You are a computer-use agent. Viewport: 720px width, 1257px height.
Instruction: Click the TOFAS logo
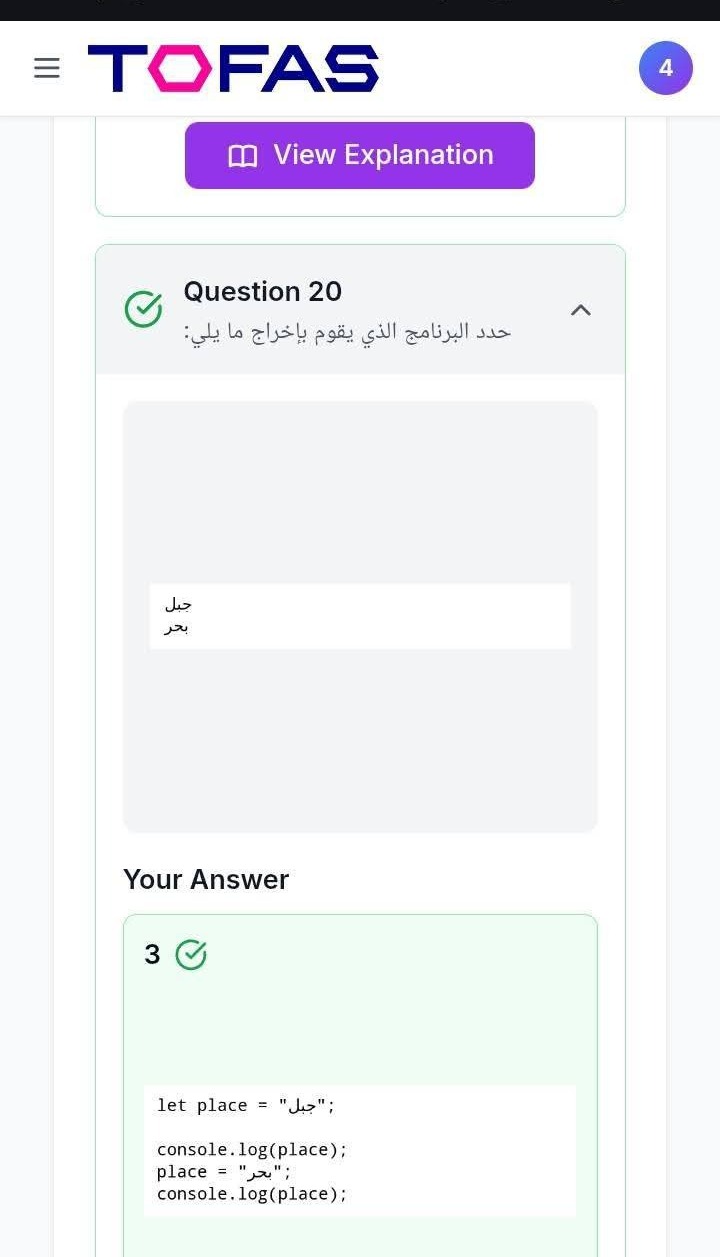(x=233, y=68)
